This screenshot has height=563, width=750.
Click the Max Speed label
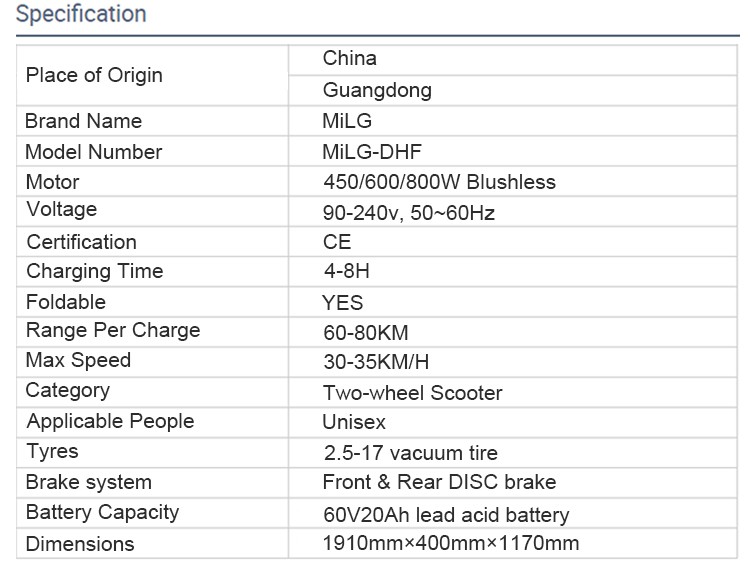pos(79,361)
